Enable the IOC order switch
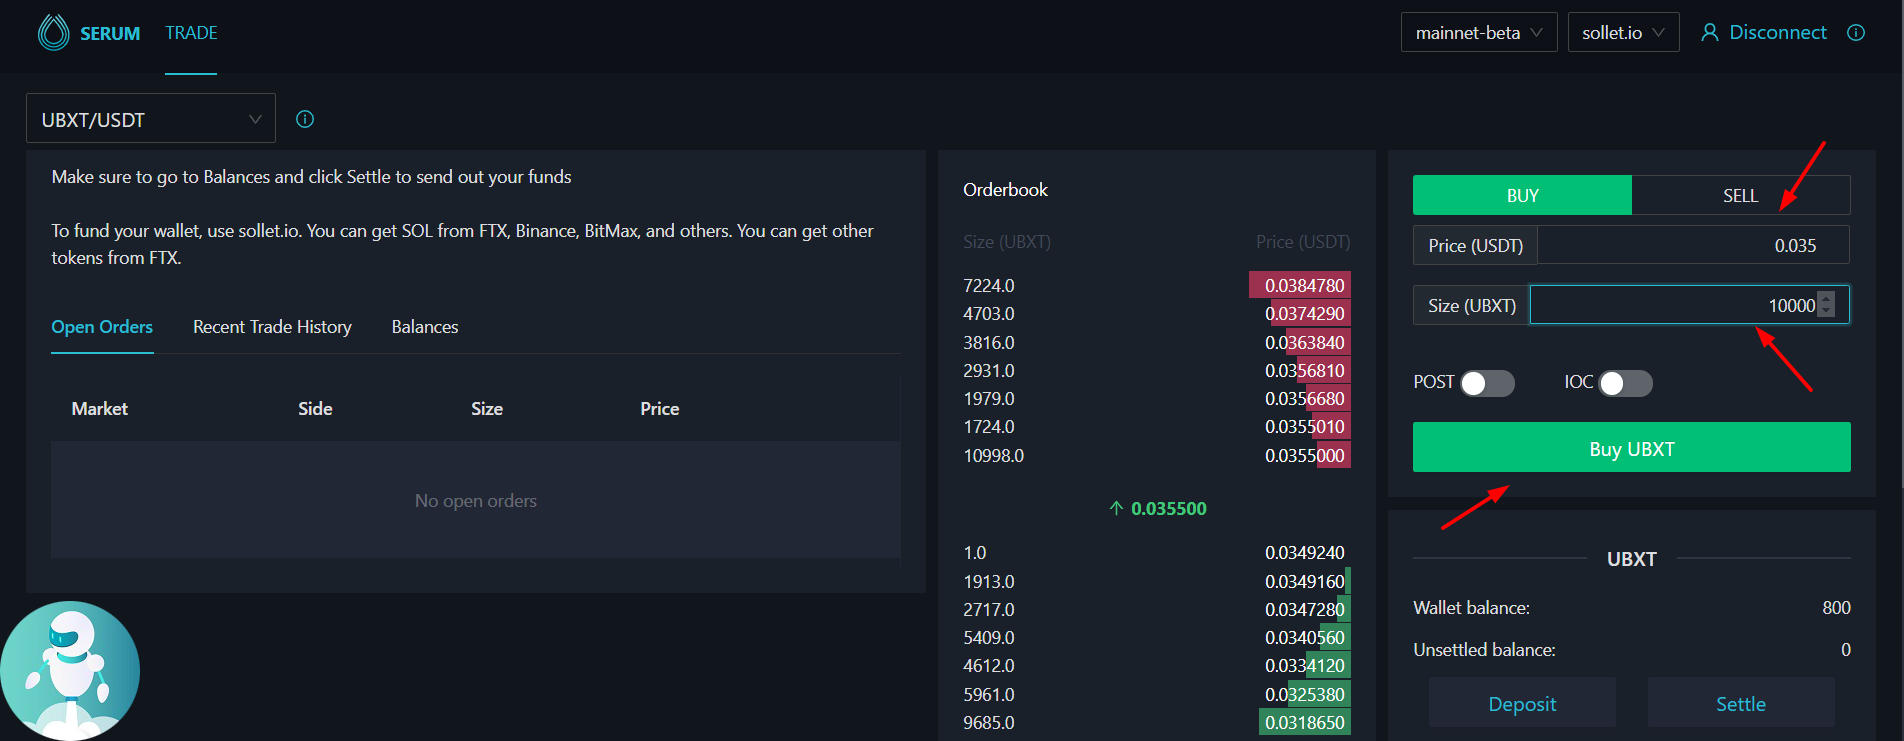This screenshot has width=1904, height=741. [1625, 383]
